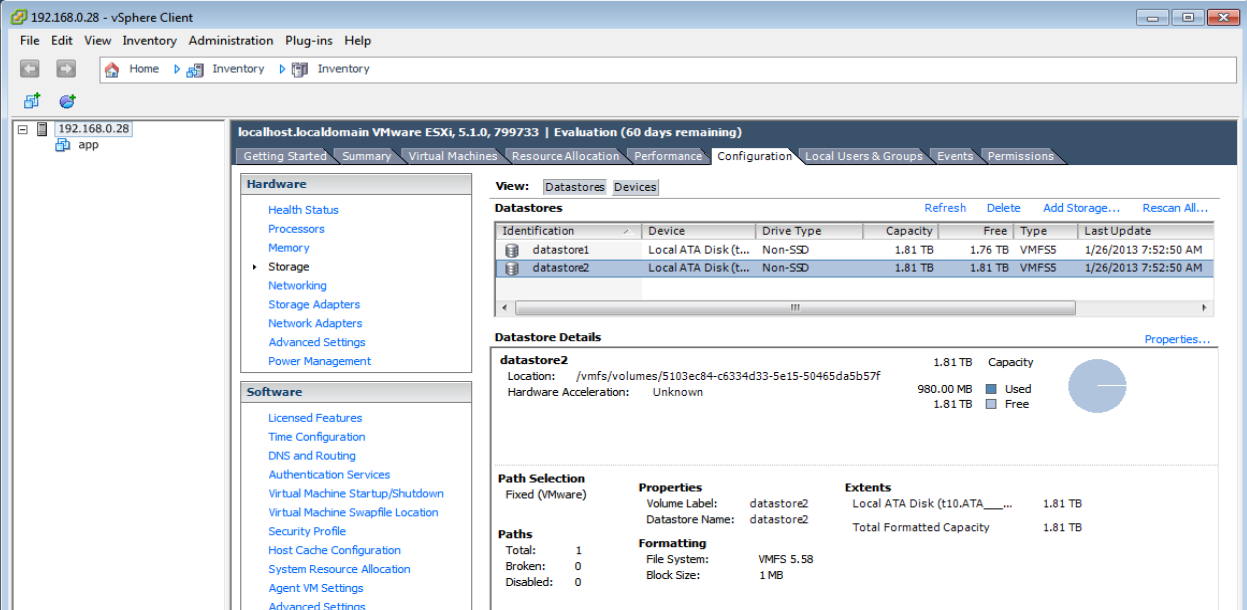1247x610 pixels.
Task: Open Licensed Features link
Action: point(315,418)
